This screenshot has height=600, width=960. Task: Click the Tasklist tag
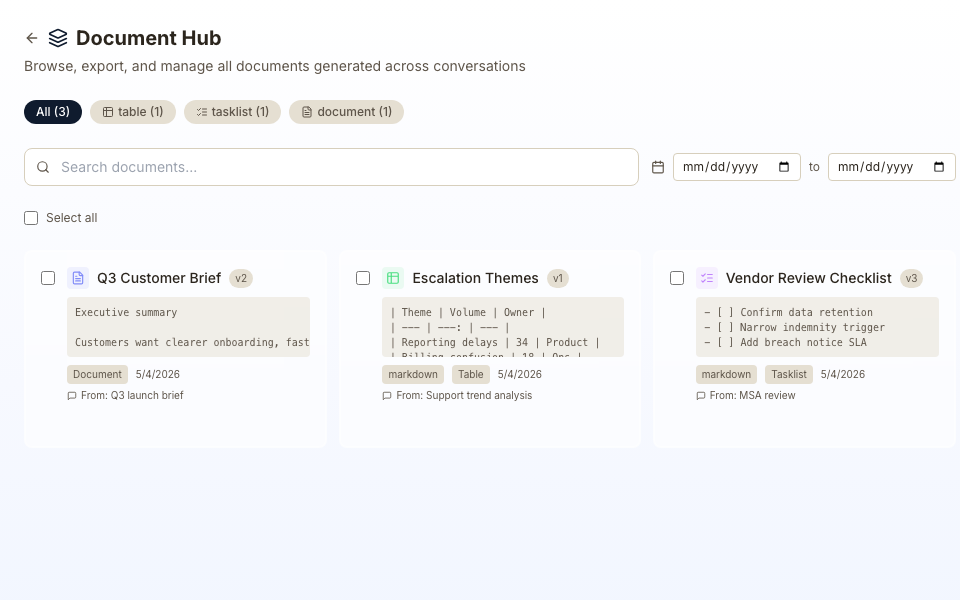click(789, 374)
